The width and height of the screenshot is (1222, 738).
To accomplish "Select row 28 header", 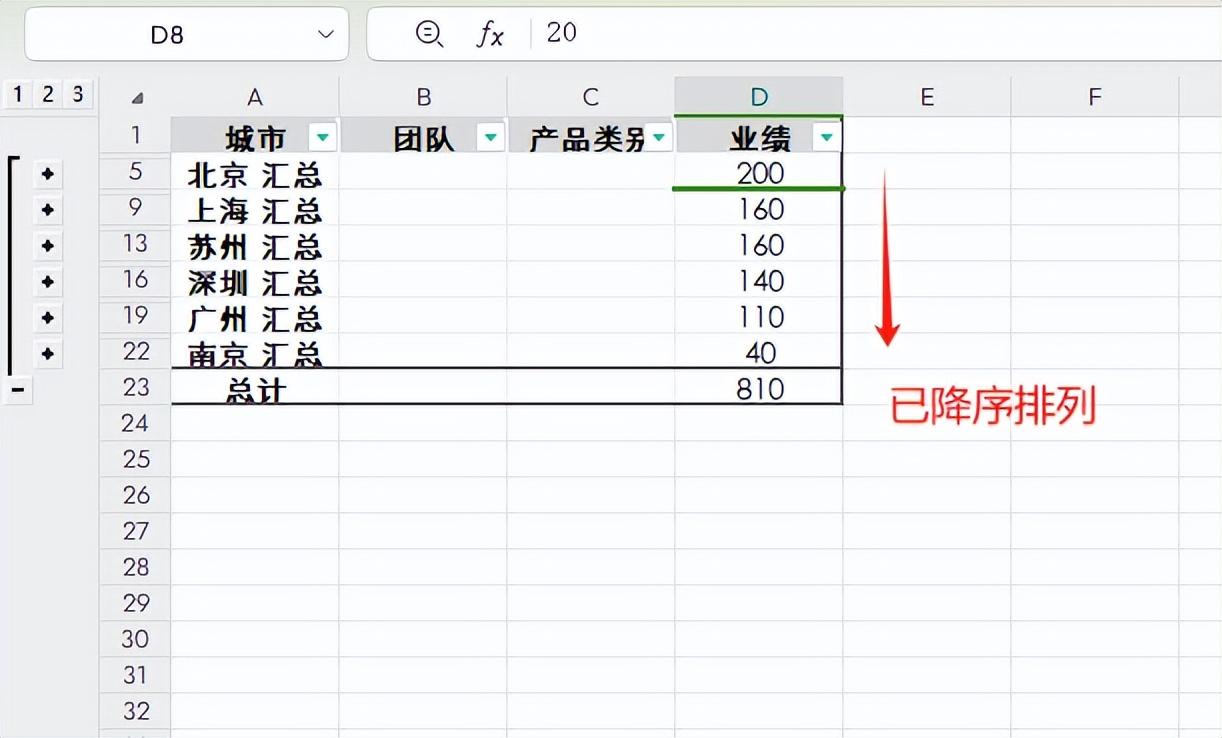I will (x=136, y=567).
